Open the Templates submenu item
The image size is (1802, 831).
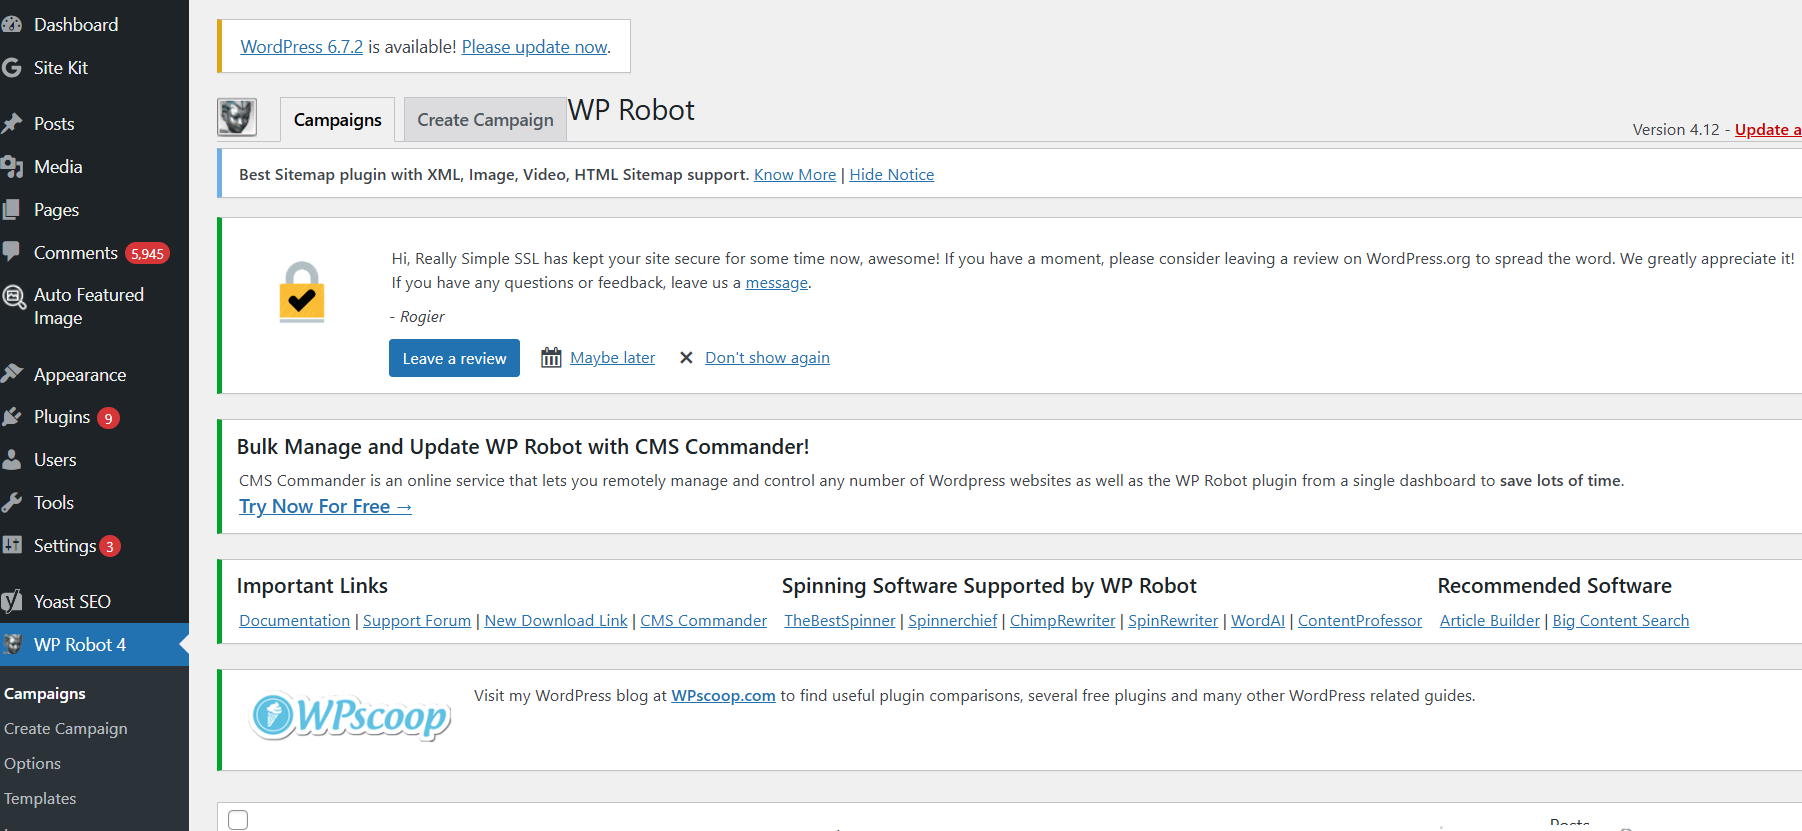40,799
